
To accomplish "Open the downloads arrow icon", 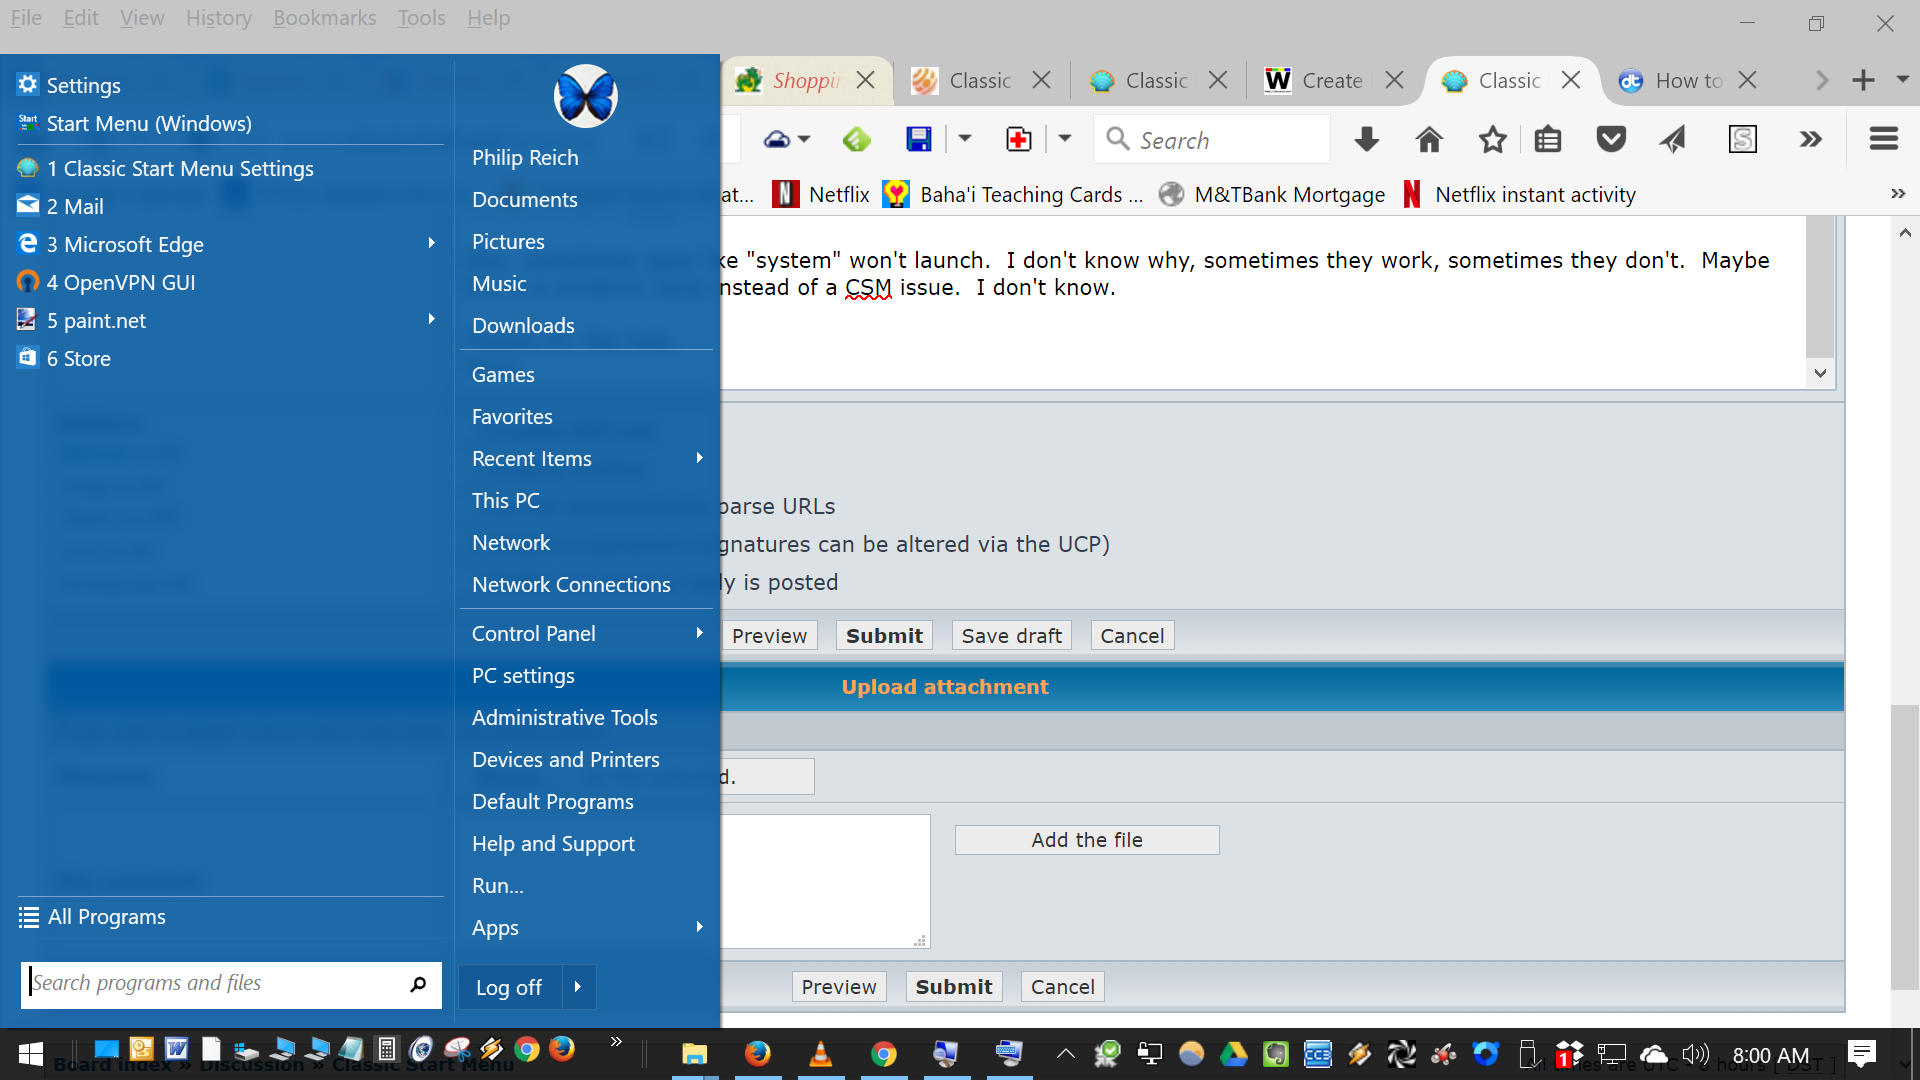I will tap(1366, 140).
